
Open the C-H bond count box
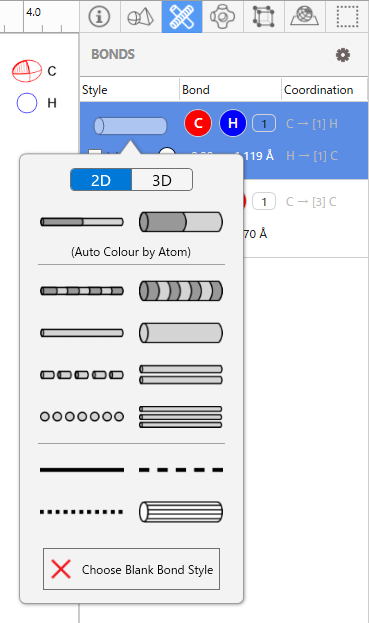(x=264, y=124)
